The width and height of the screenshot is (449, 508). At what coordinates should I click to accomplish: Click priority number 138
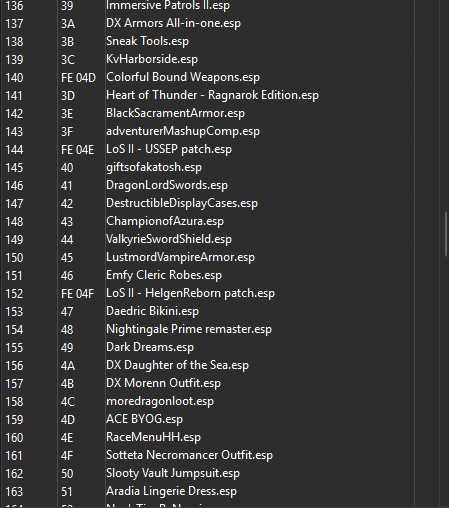pyautogui.click(x=14, y=42)
